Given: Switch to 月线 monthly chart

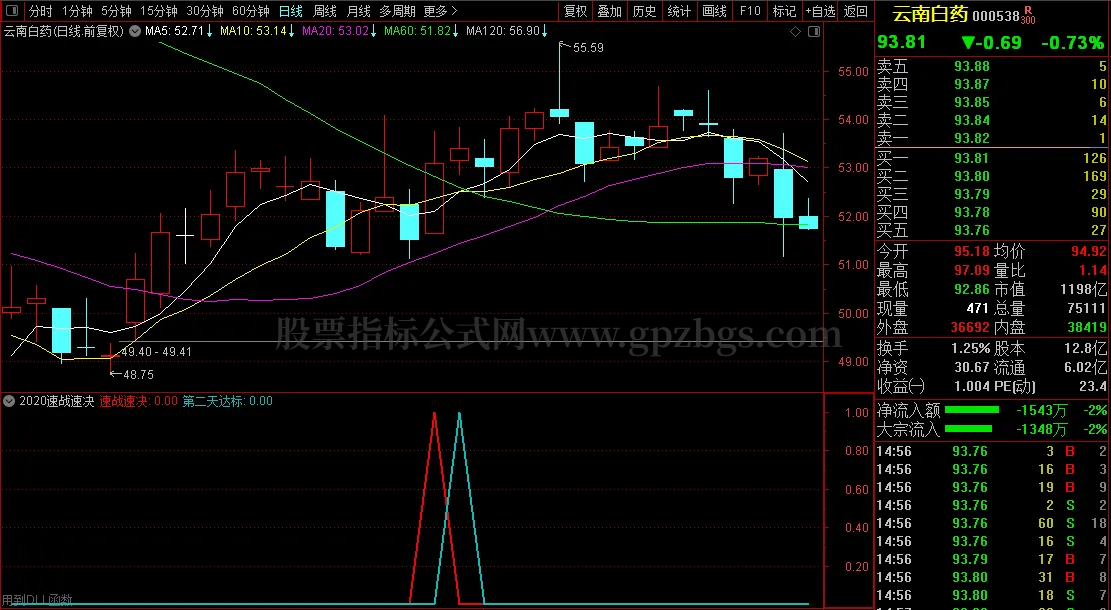Looking at the screenshot, I should 359,11.
